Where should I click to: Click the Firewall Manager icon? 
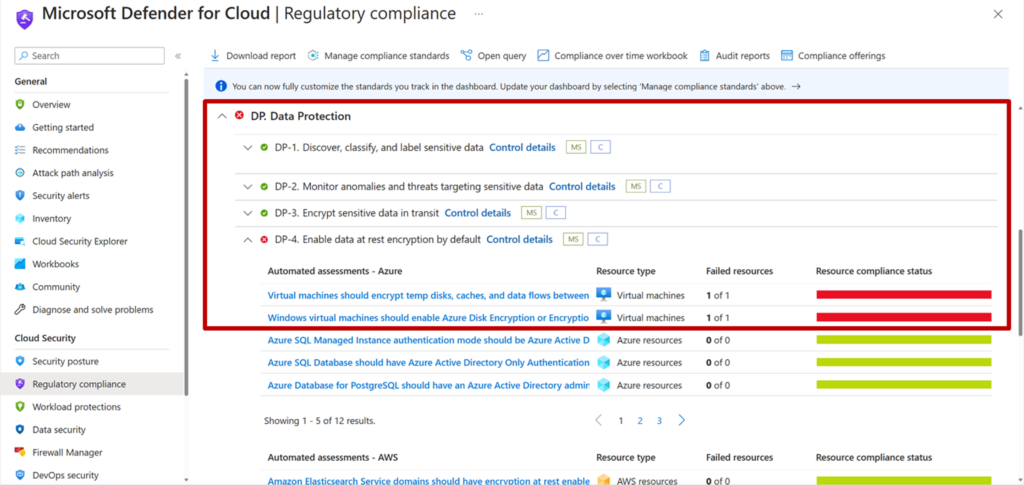[20, 452]
